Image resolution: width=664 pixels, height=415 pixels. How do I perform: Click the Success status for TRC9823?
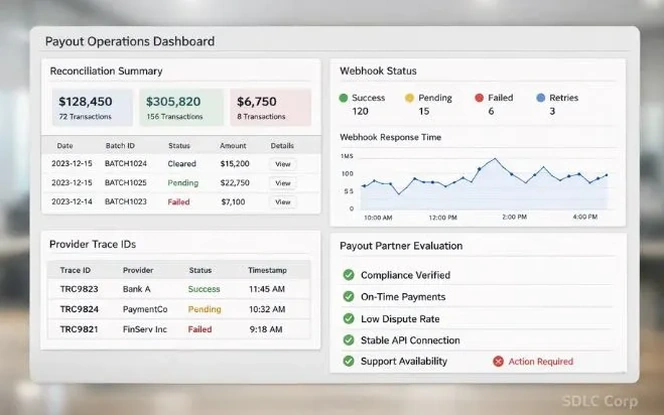[204, 289]
